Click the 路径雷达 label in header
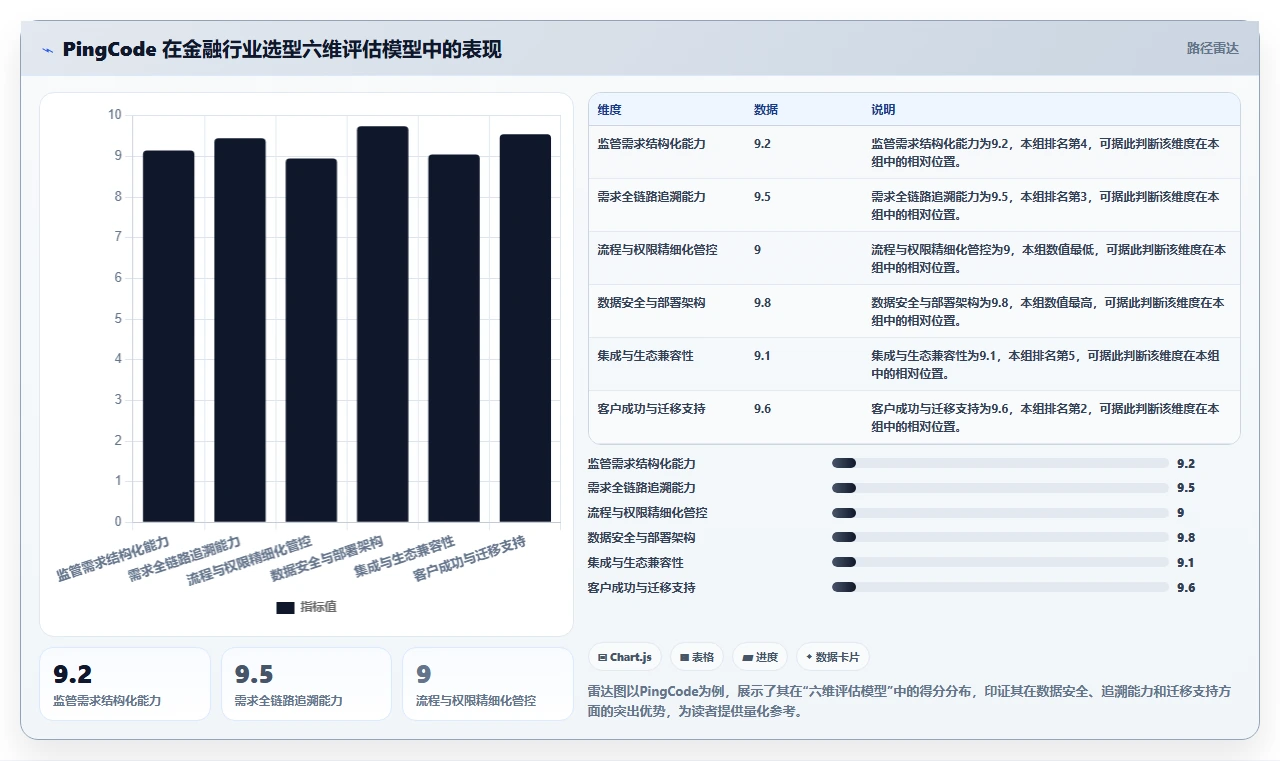Viewport: 1280px width, 761px height. [1212, 48]
